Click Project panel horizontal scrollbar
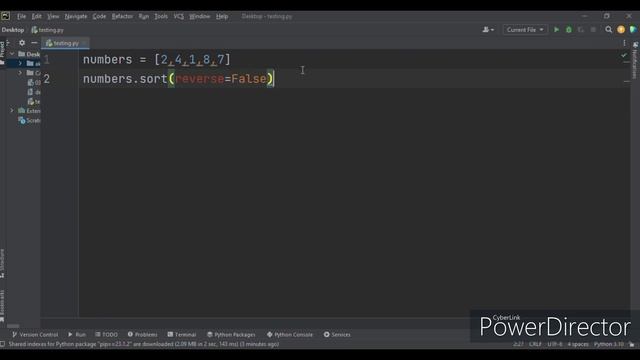640x360 pixels. point(13,326)
